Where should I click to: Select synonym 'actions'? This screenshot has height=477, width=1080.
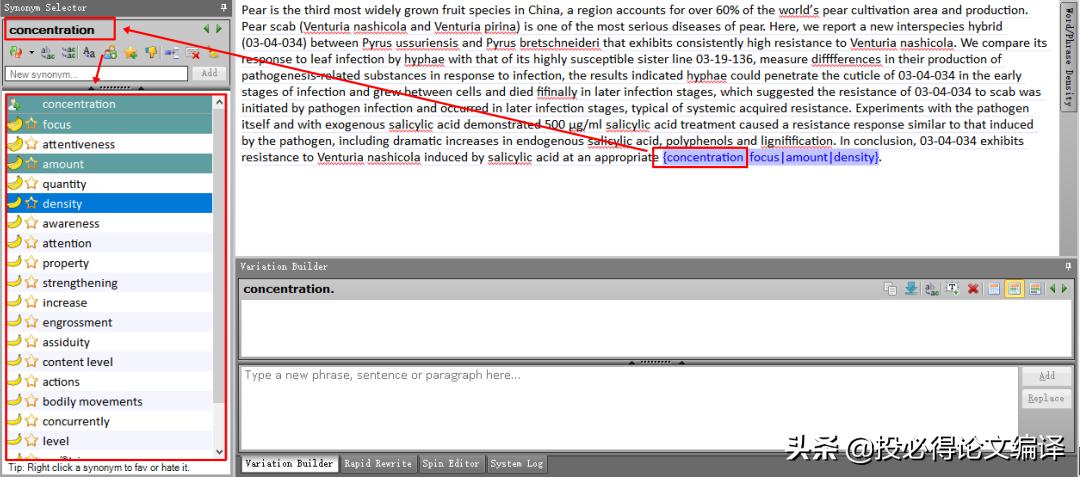point(109,381)
